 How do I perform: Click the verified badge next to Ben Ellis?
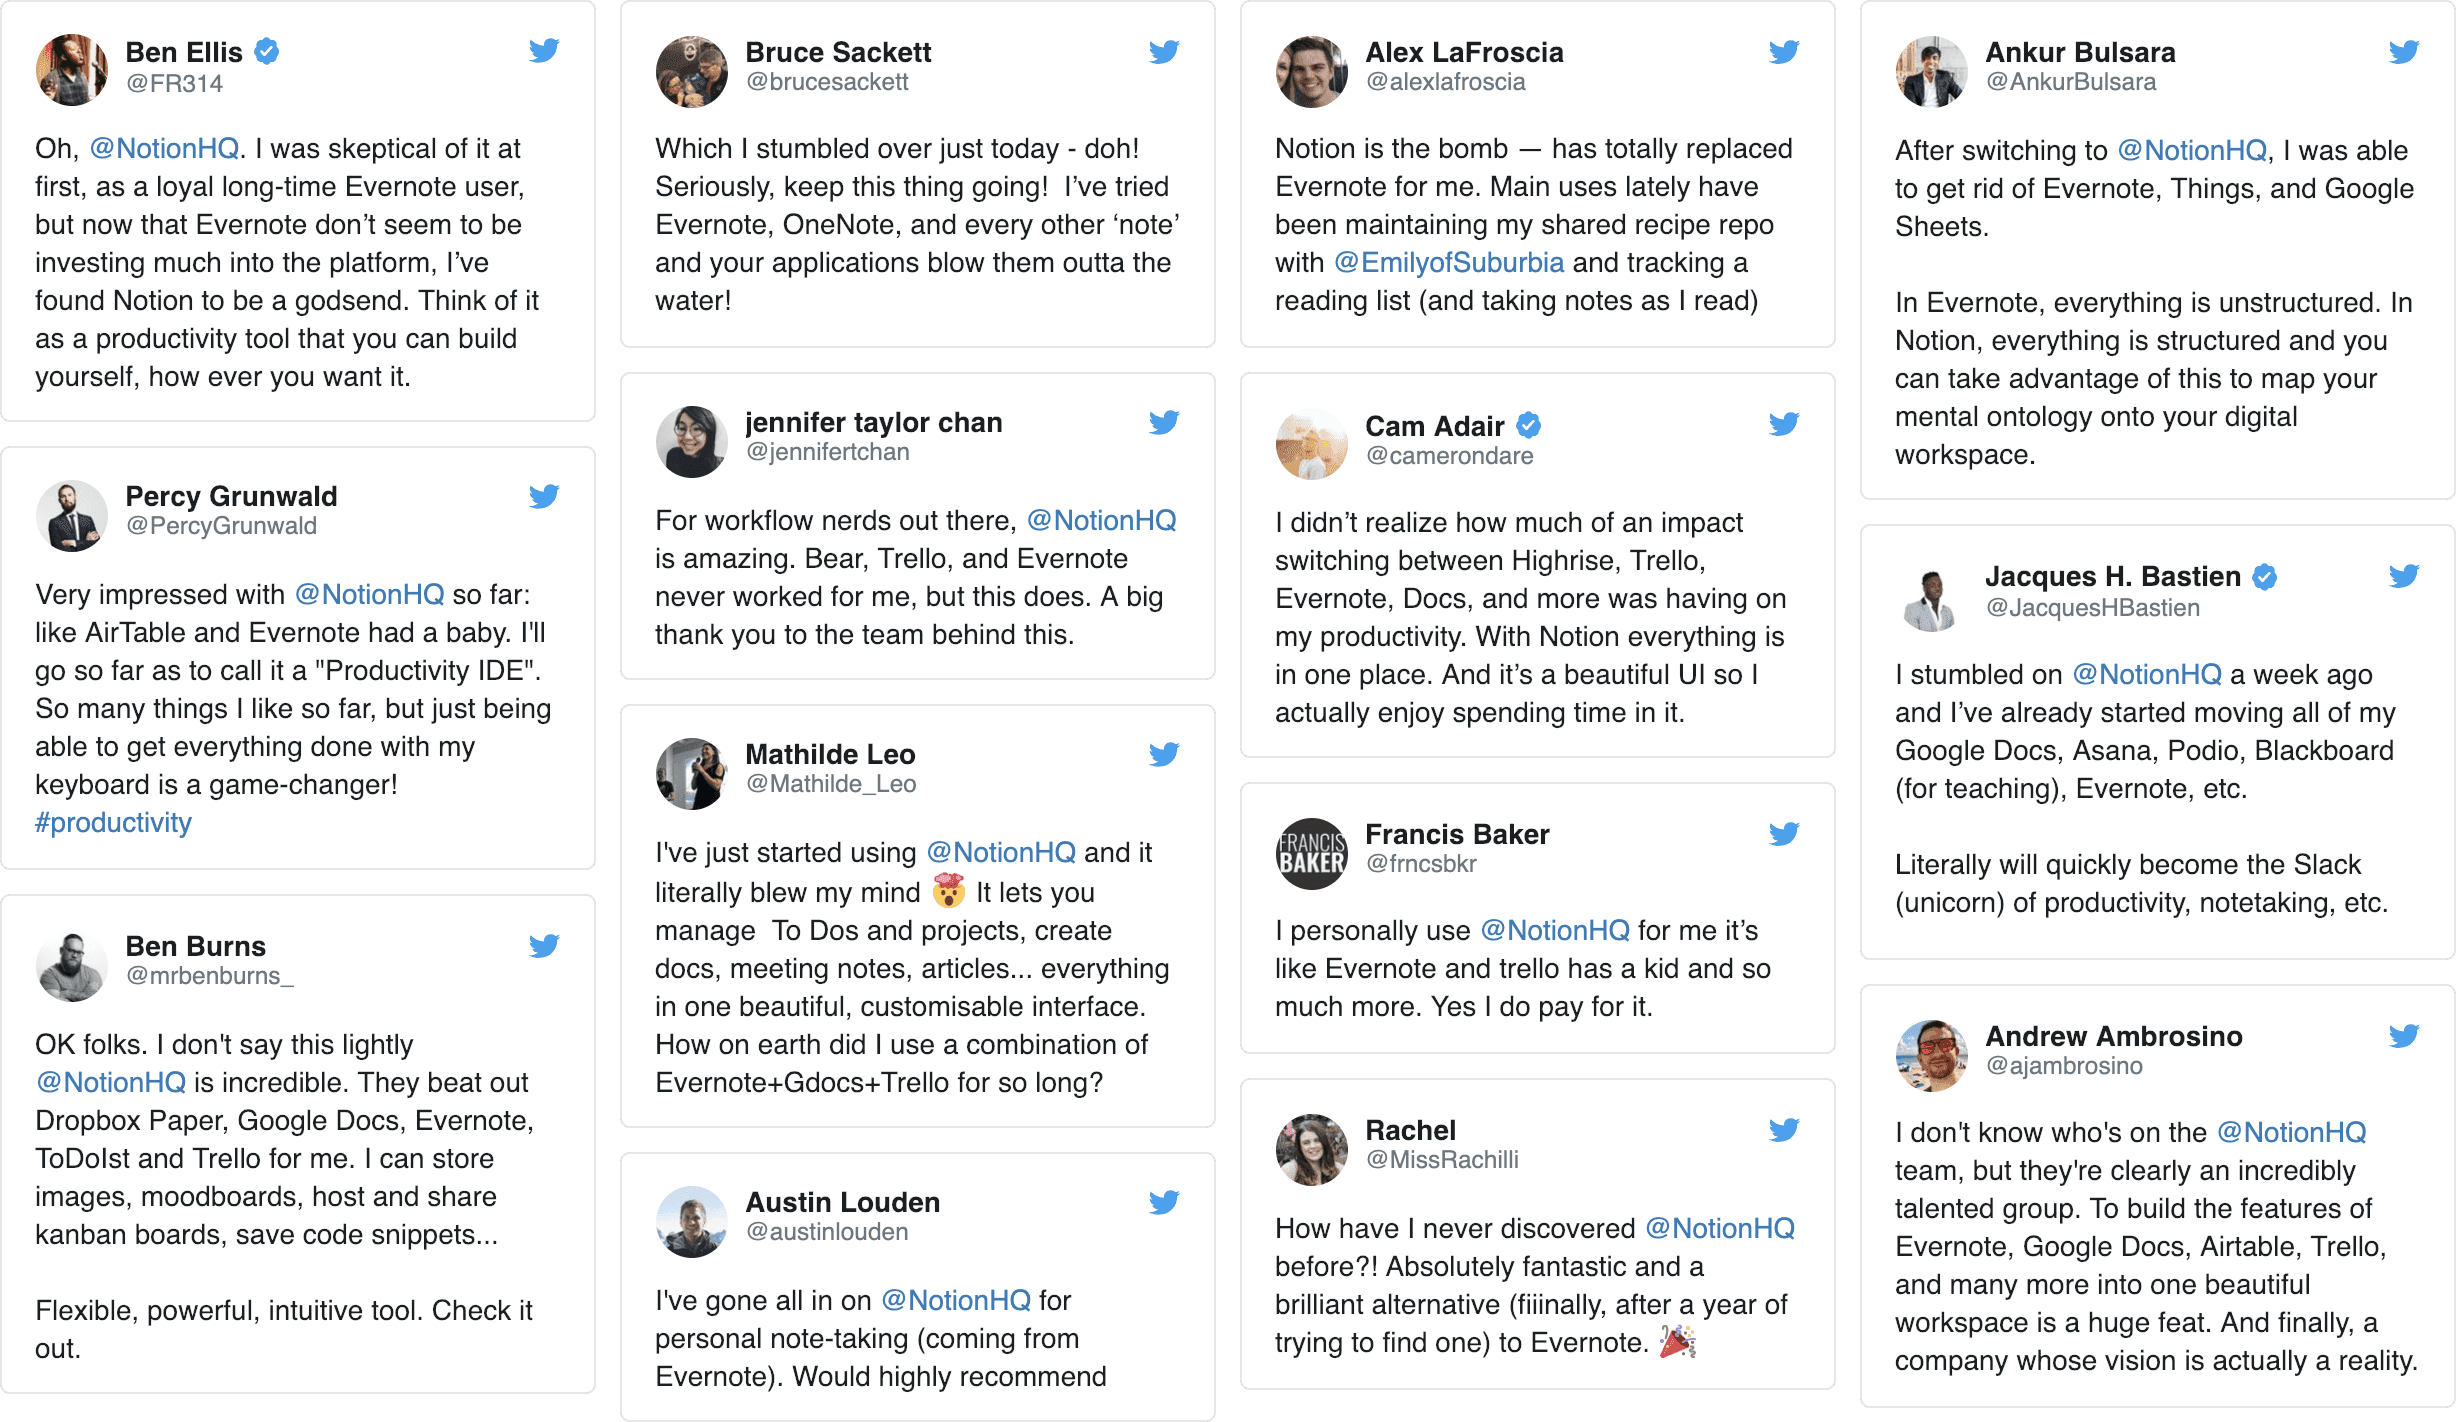[266, 49]
